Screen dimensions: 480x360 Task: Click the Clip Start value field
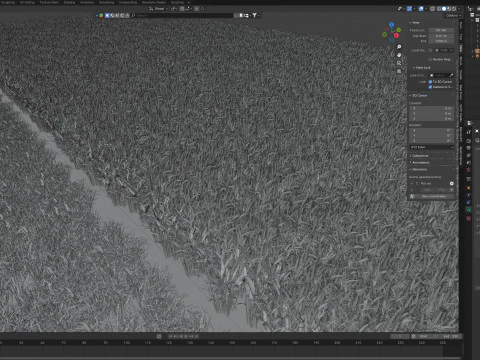pyautogui.click(x=441, y=36)
